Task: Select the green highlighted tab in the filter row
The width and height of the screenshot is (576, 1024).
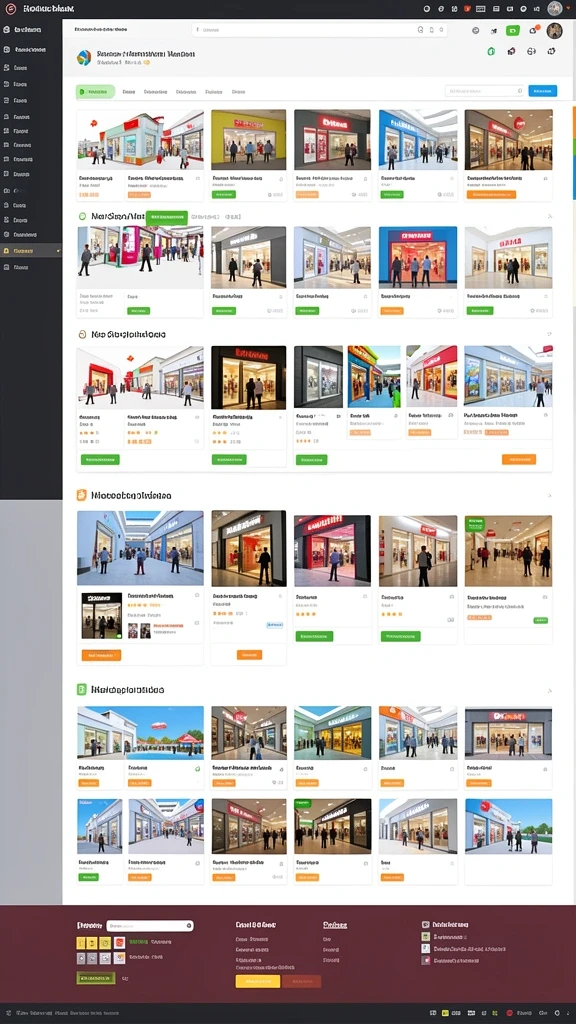Action: click(95, 91)
